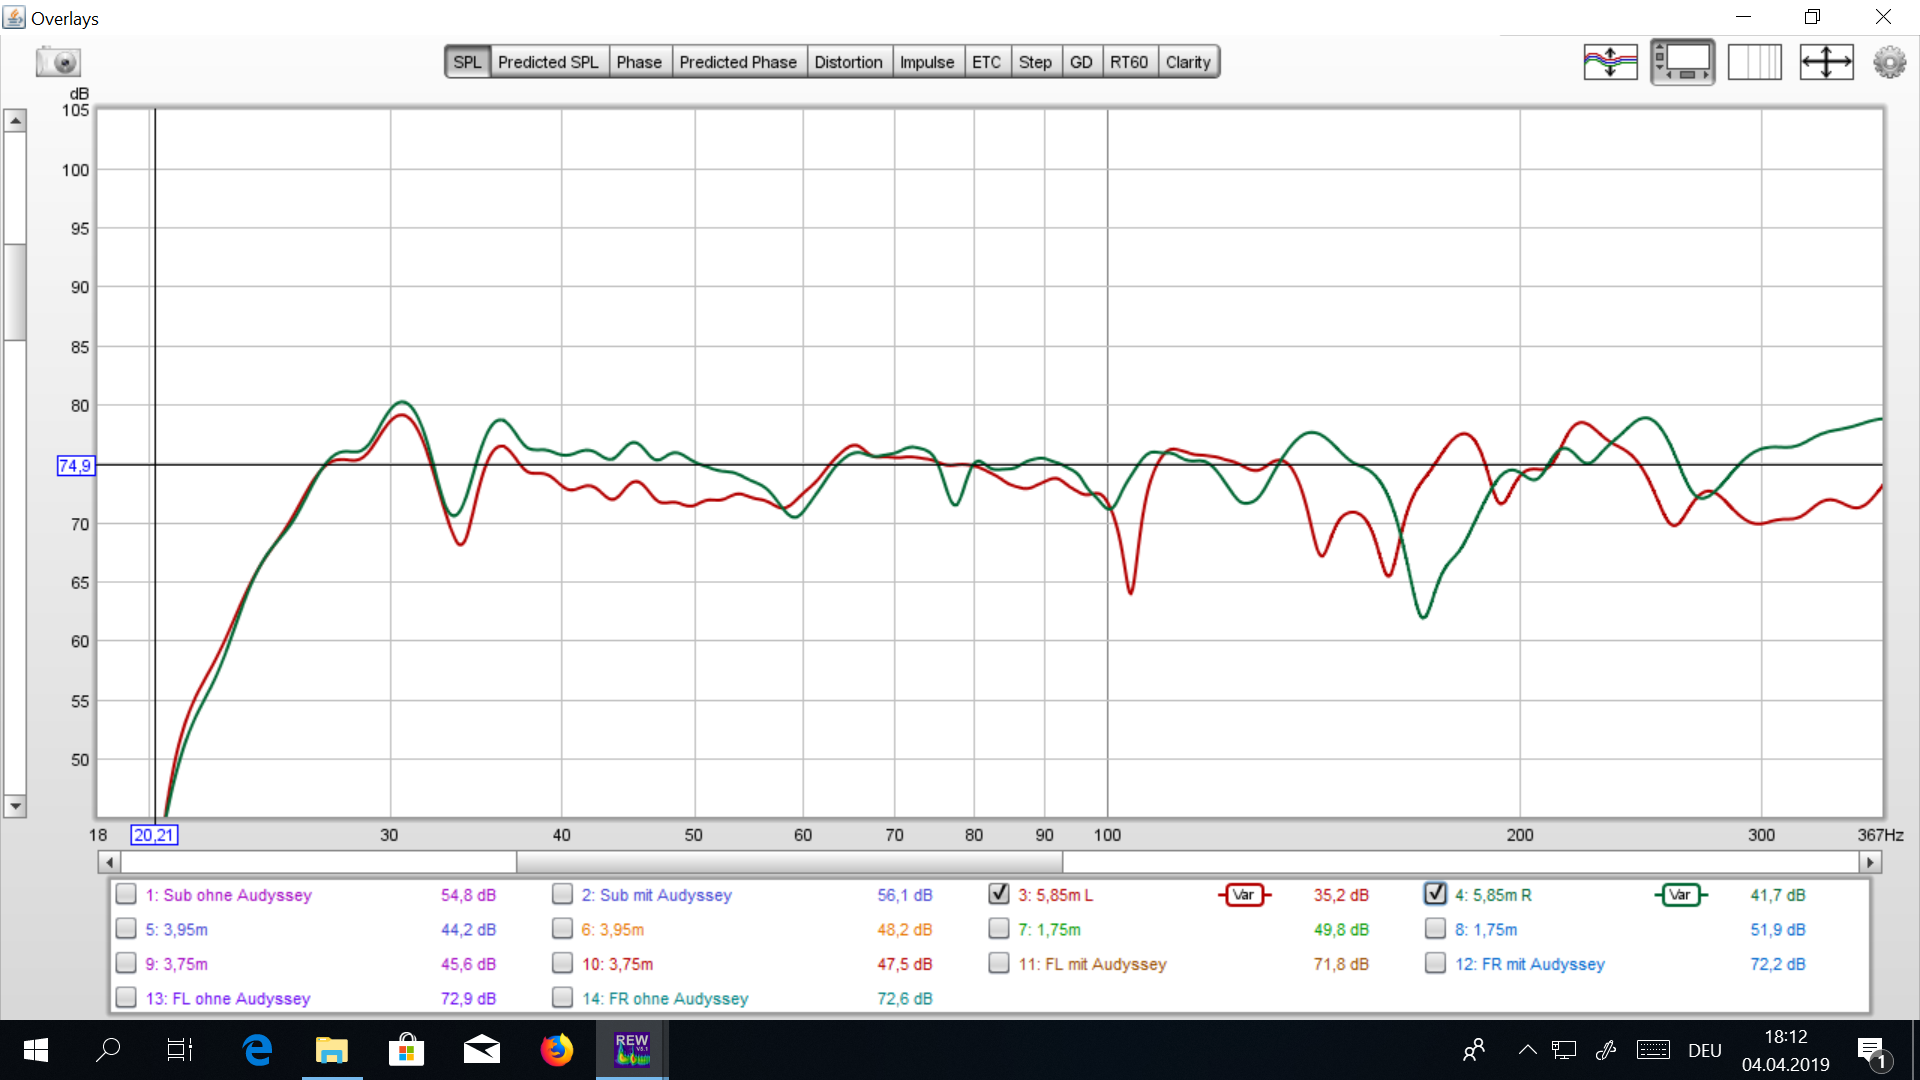Enable trace 12: FR mit Audyssey
The image size is (1920, 1080).
click(x=1436, y=963)
